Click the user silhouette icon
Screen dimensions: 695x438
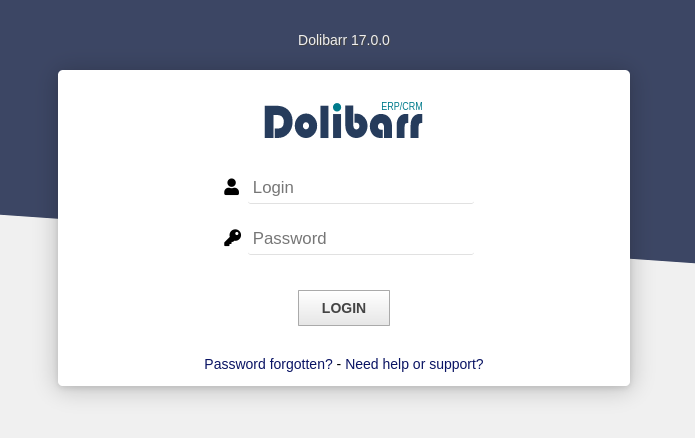[x=231, y=187]
